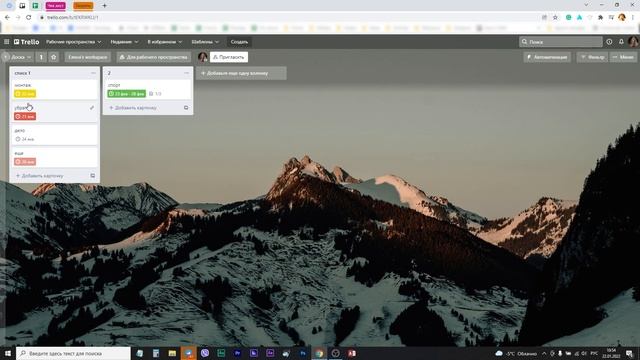
Task: Open the search tabs chevron in Chrome
Action: [587, 5]
